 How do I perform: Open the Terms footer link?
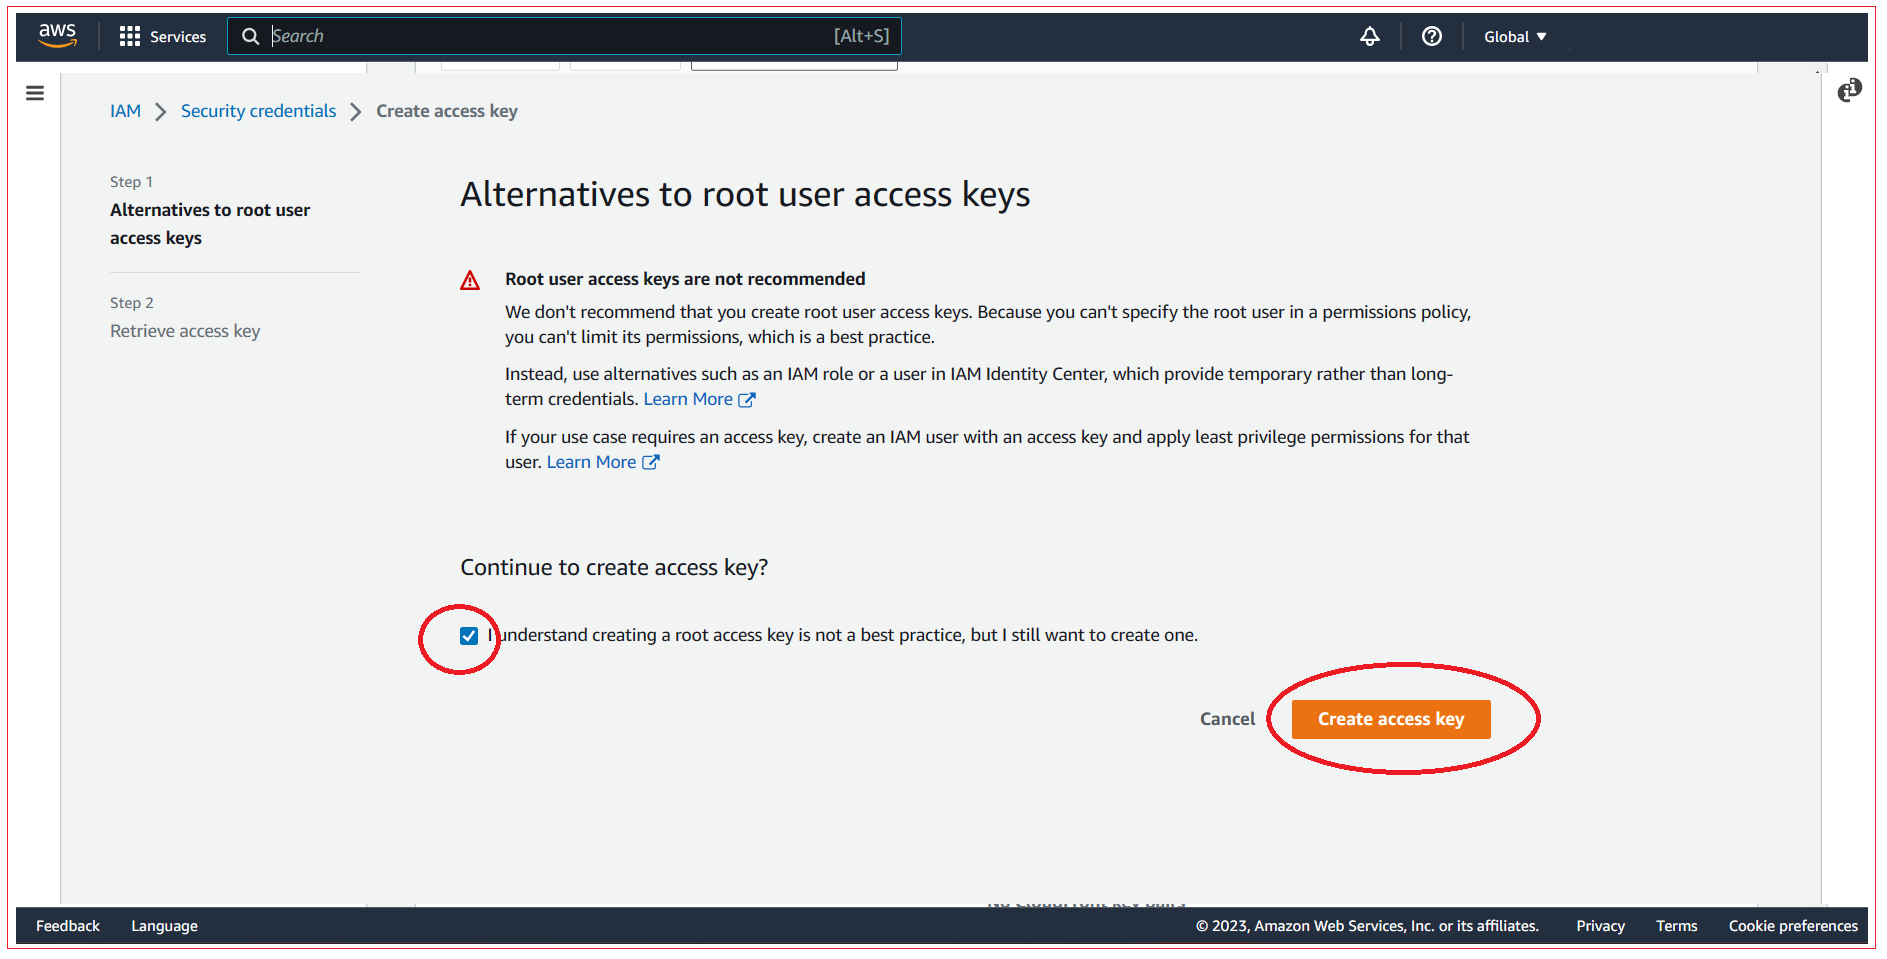pos(1676,926)
